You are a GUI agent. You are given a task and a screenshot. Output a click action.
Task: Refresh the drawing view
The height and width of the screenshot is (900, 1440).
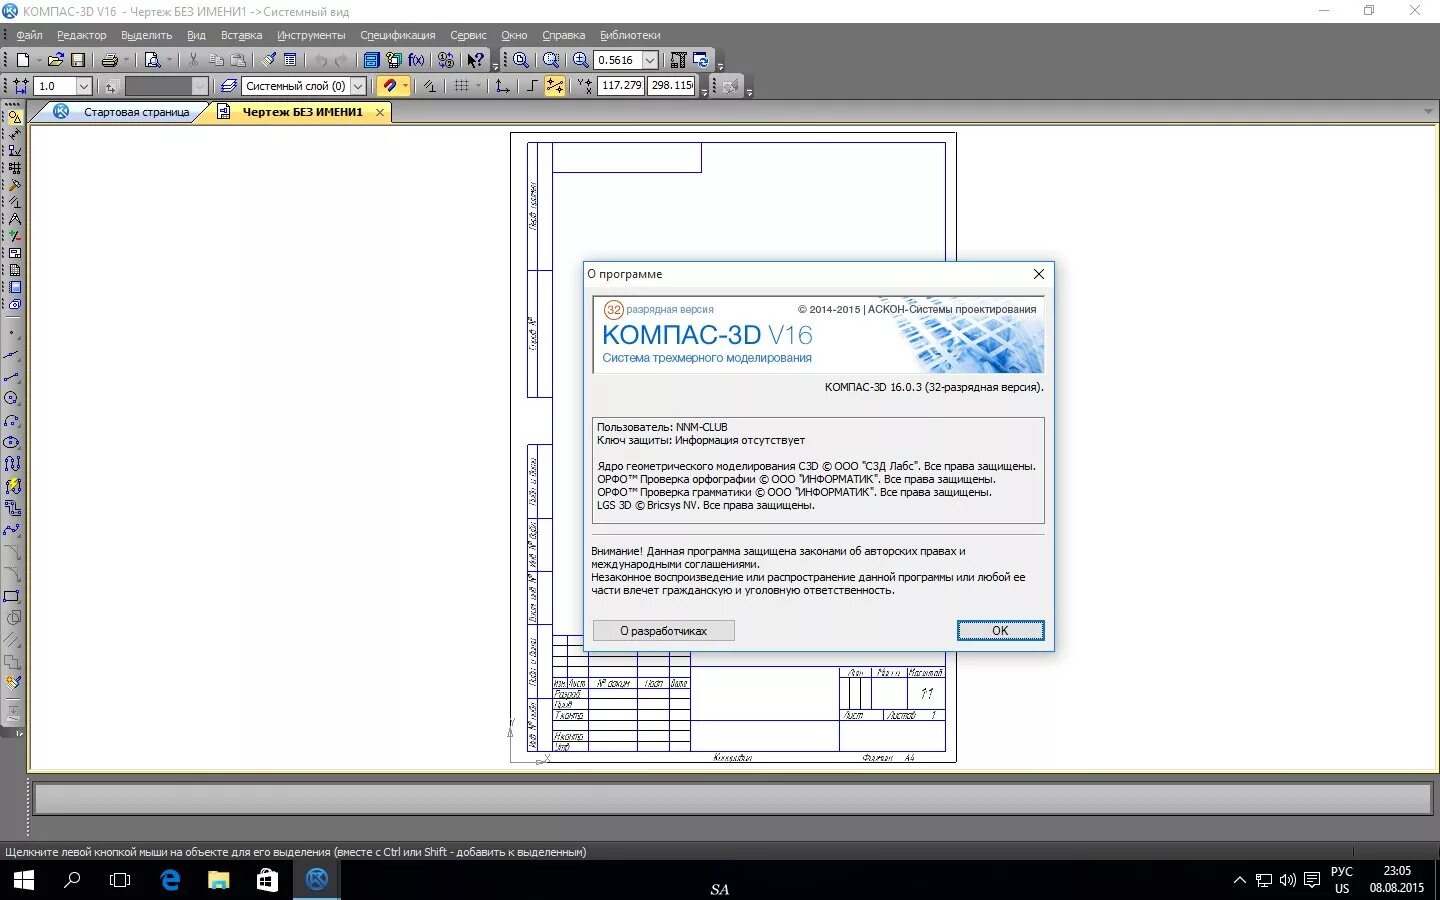click(701, 60)
